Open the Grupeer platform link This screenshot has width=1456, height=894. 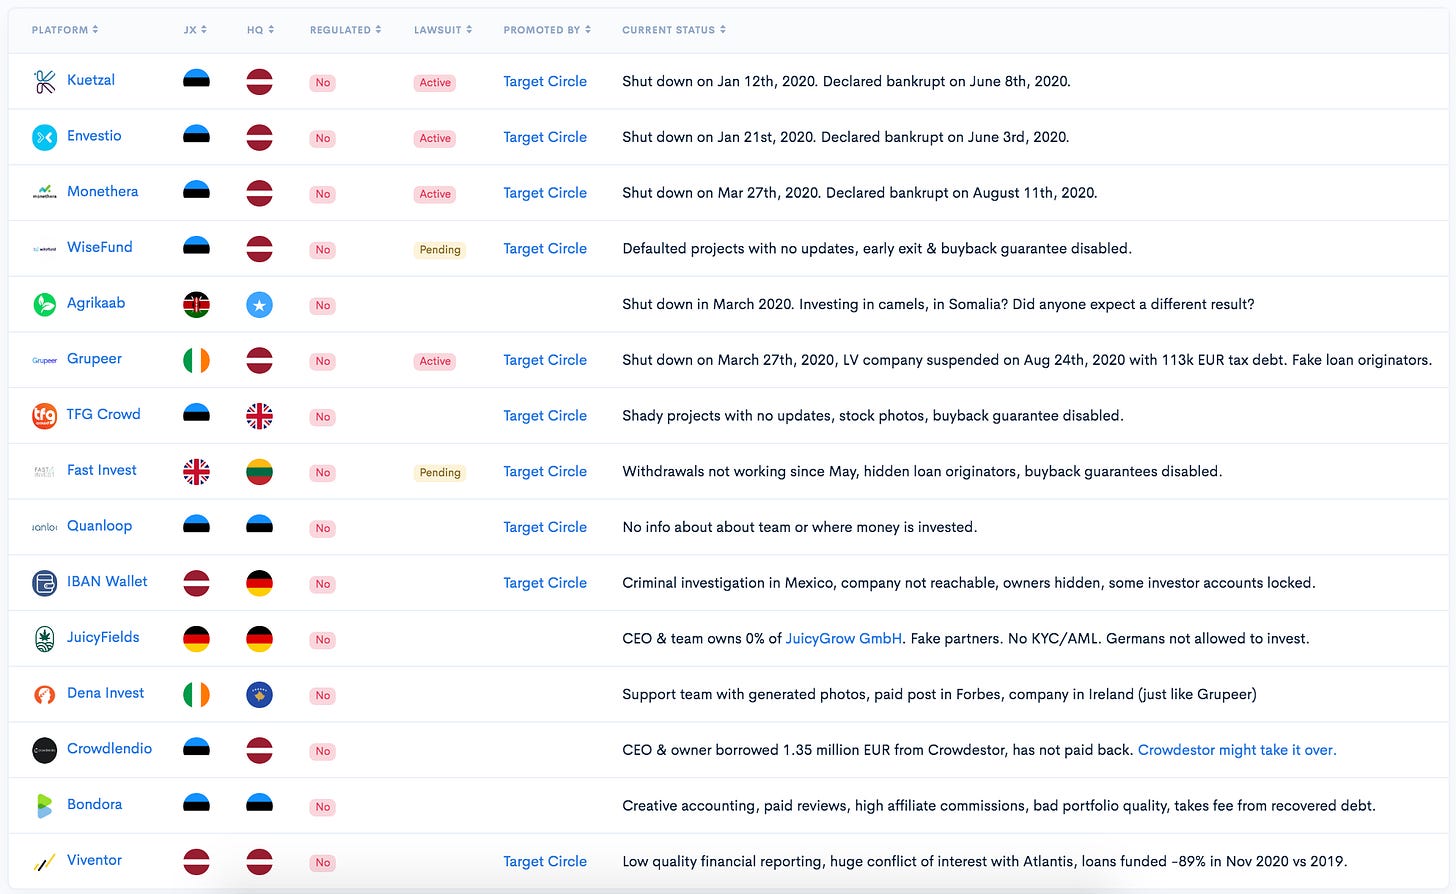[94, 359]
